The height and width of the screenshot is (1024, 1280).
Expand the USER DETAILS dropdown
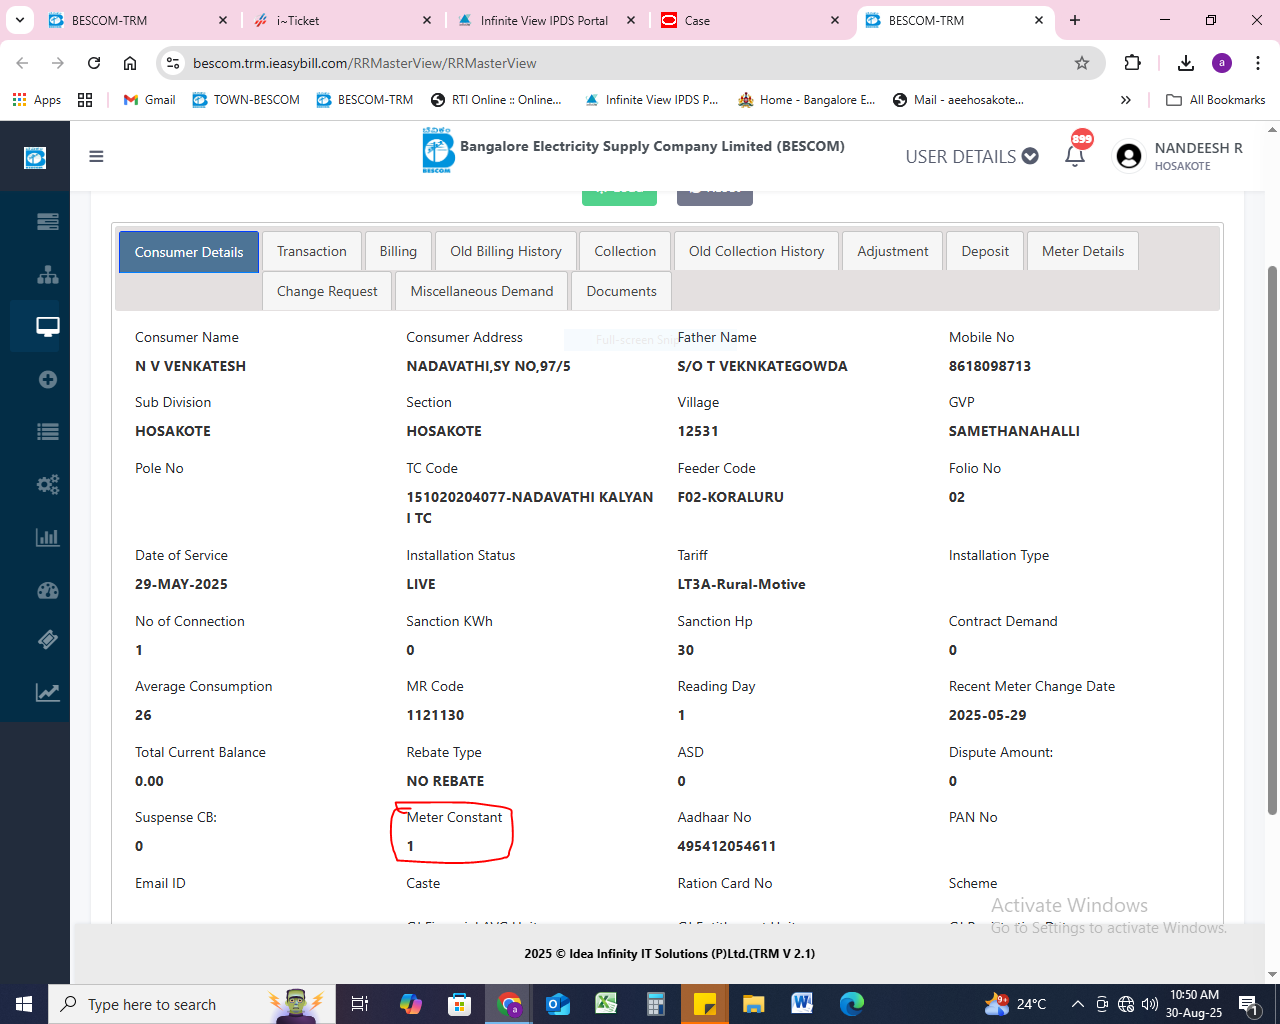click(x=972, y=156)
